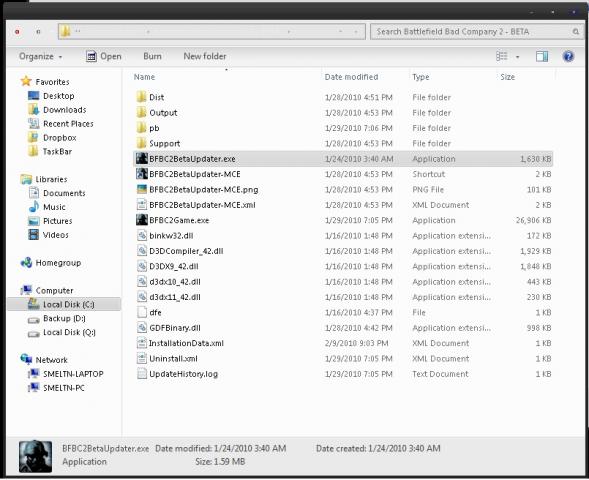
Task: Open the view options dropdown arrow
Action: pos(517,57)
